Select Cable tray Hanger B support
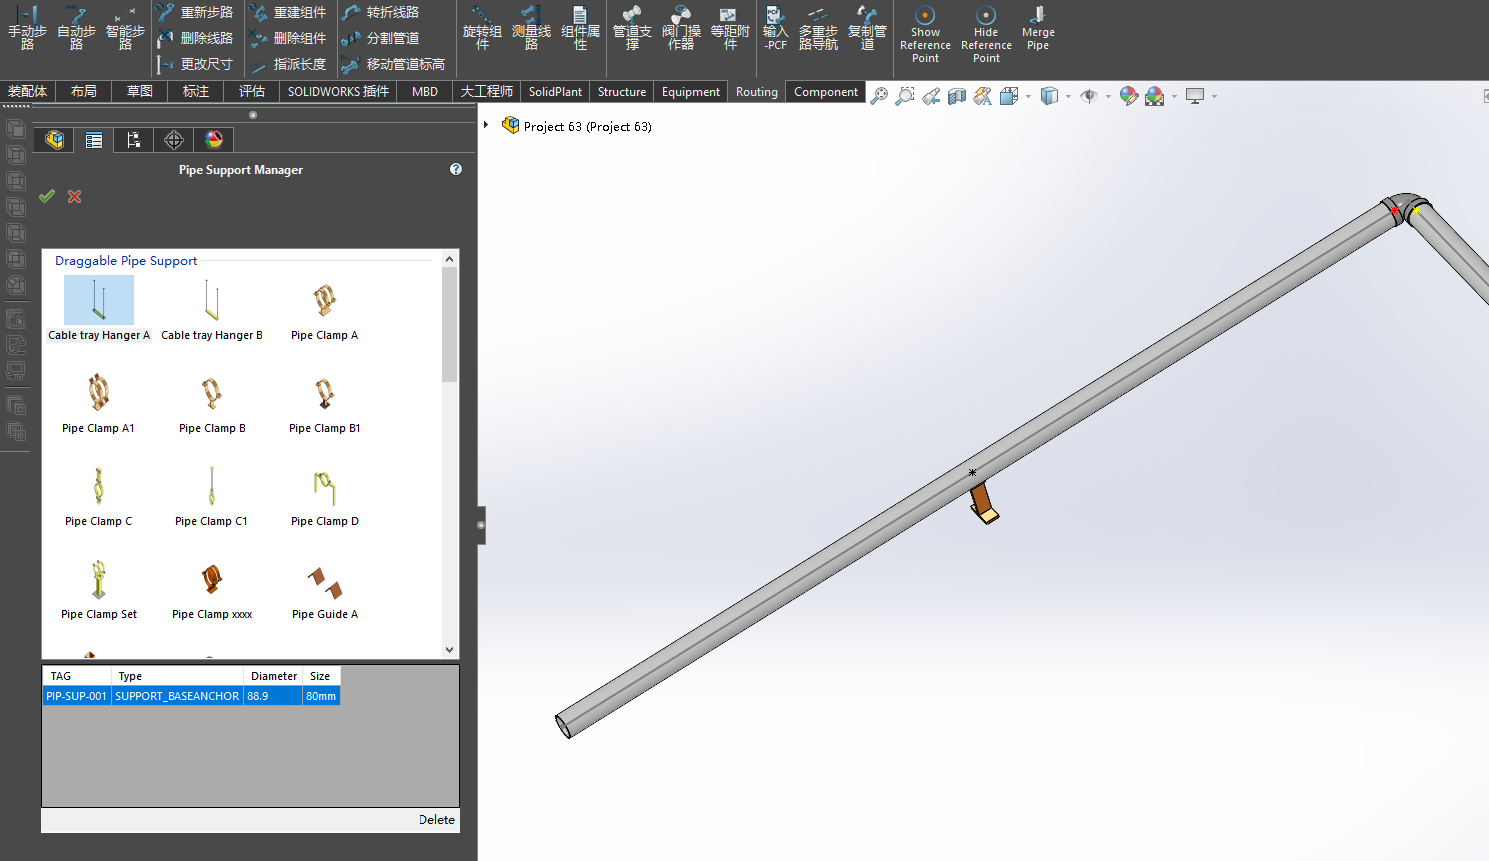Viewport: 1489px width, 861px height. [212, 309]
